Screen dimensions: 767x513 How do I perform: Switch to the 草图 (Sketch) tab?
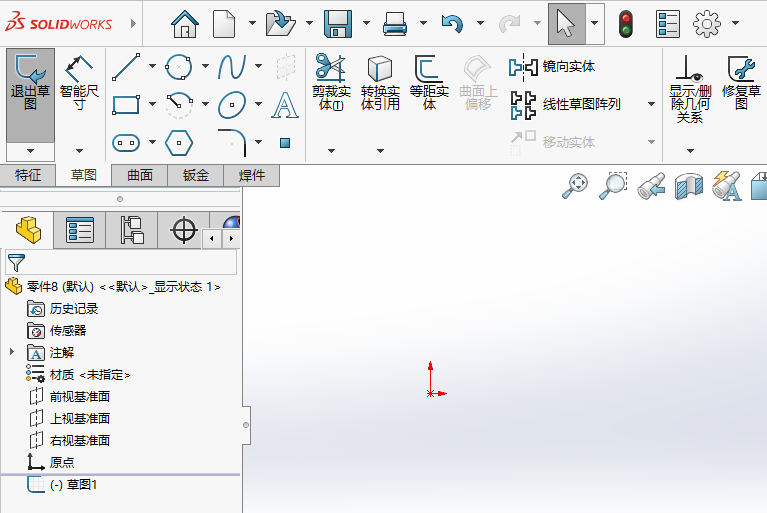(x=84, y=175)
